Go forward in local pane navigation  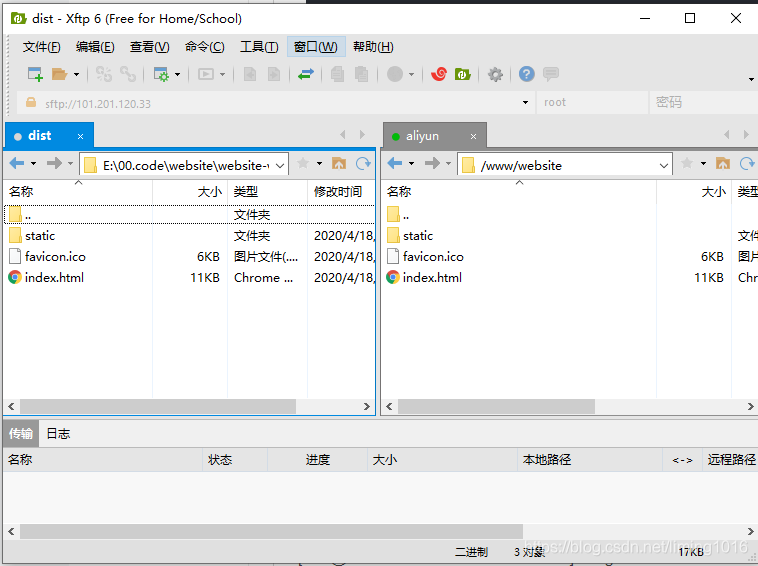click(54, 164)
